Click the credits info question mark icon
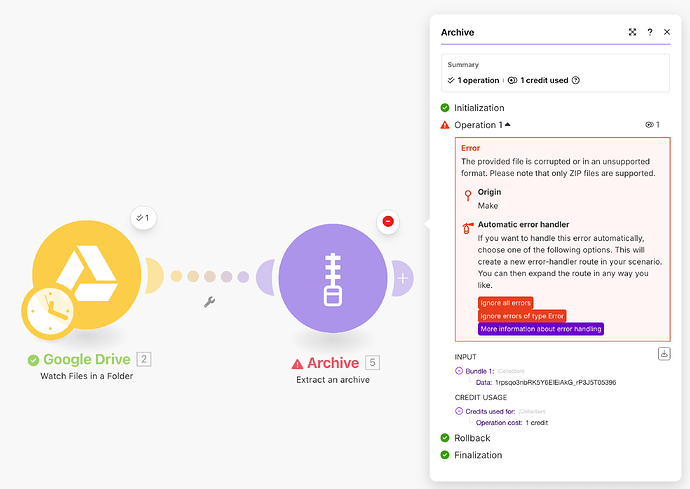The width and height of the screenshot is (690, 489). point(576,80)
